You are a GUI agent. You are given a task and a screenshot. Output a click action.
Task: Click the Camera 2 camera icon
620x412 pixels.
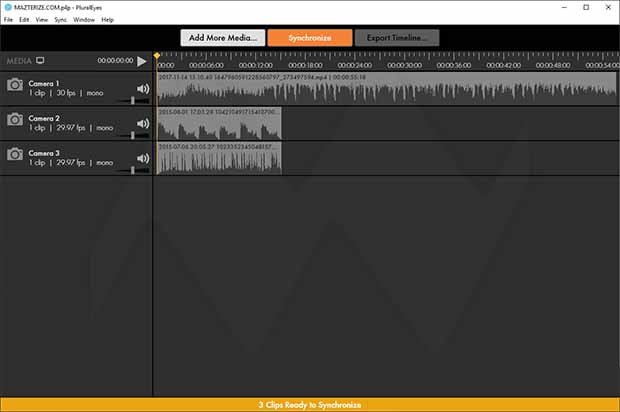point(15,119)
